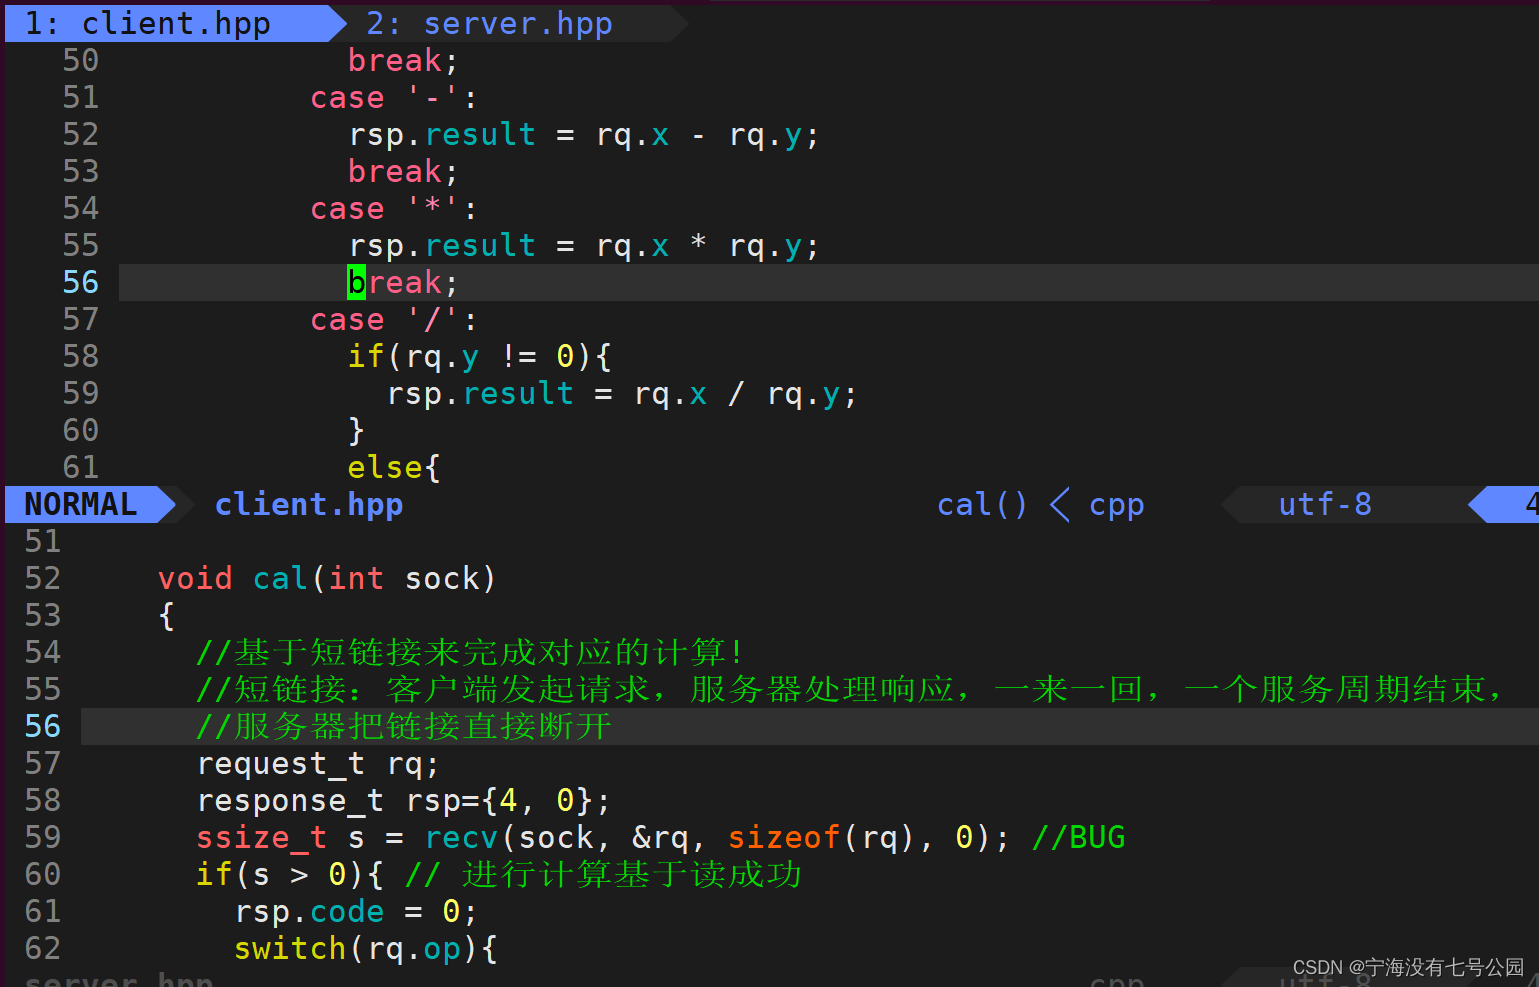This screenshot has width=1539, height=987.
Task: Click the NORMAL mode indicator
Action: tap(80, 504)
